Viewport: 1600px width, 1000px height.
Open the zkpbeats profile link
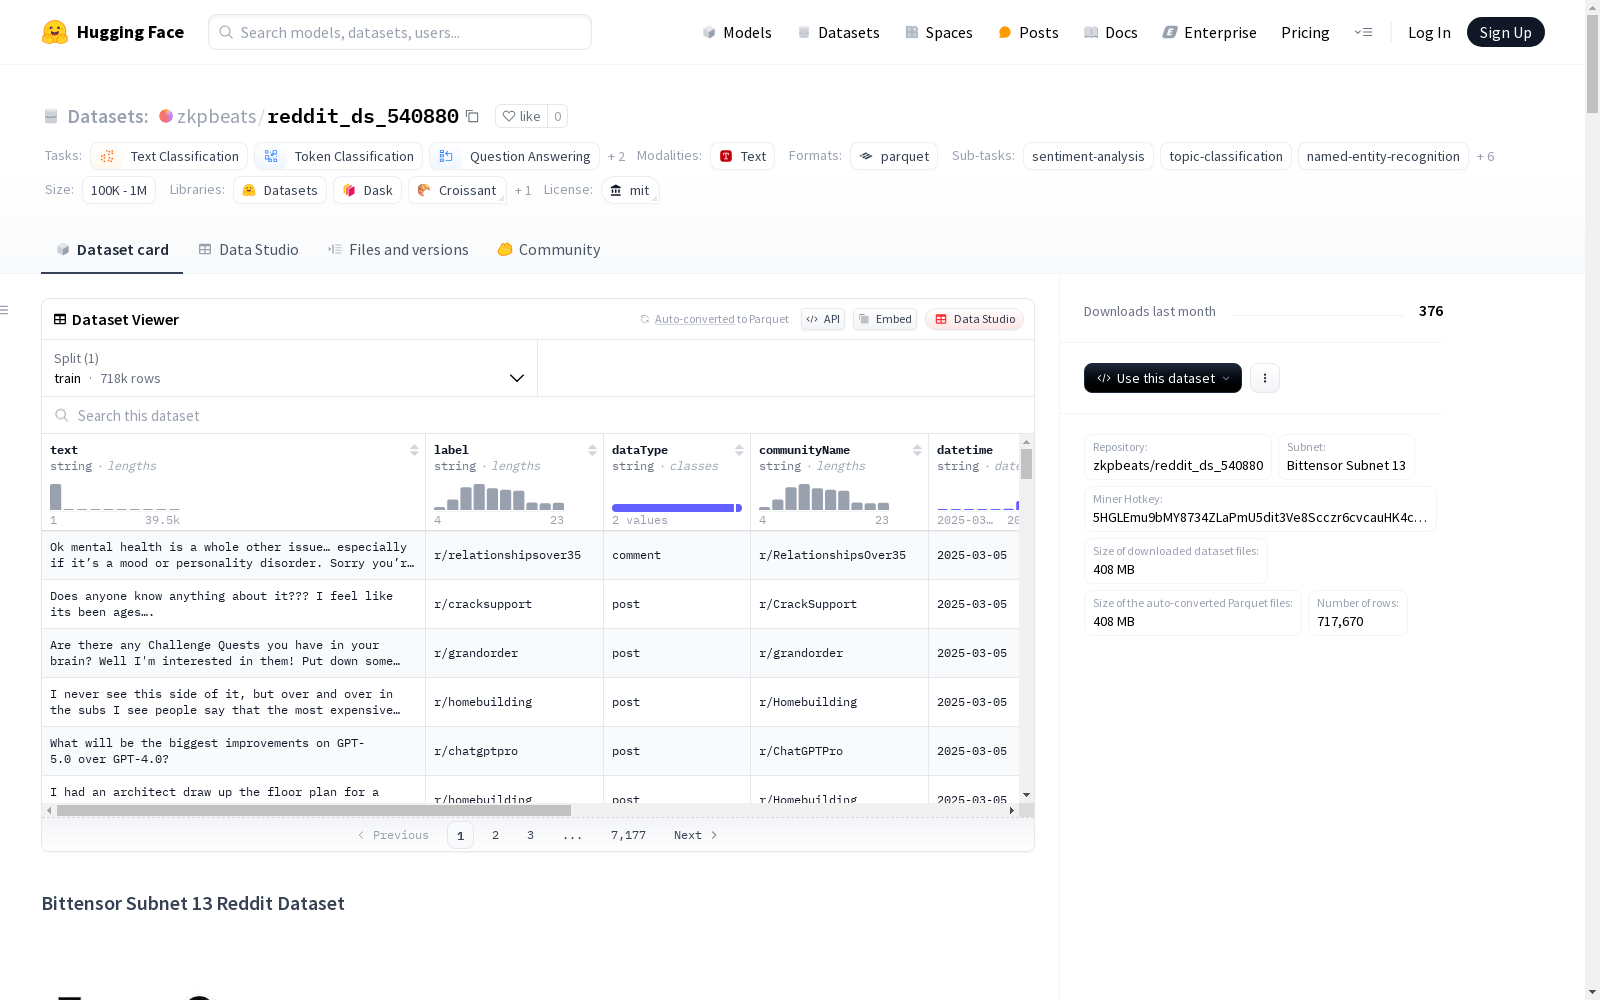(216, 116)
